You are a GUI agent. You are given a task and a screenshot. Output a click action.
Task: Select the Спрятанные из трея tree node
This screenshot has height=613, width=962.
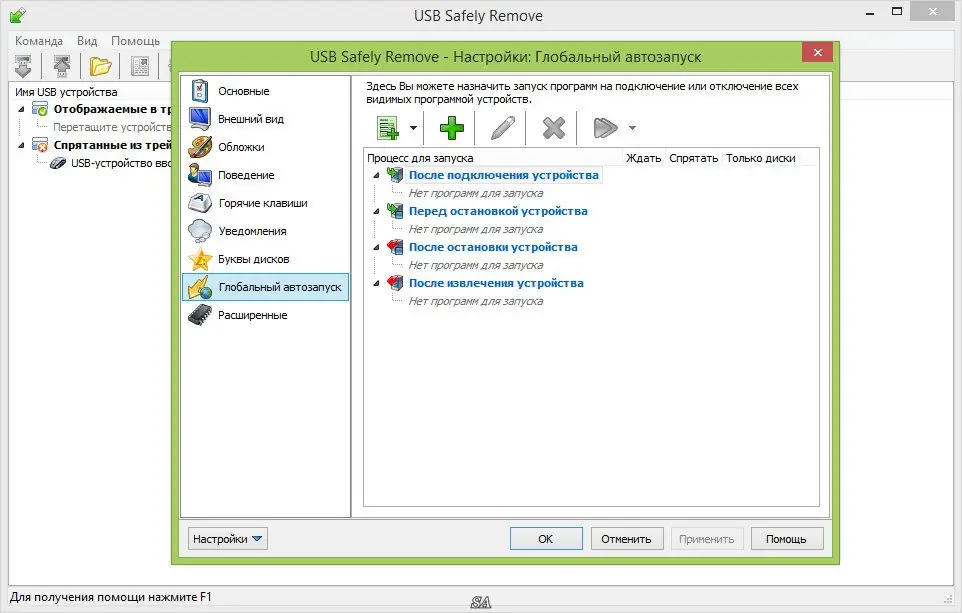tap(112, 145)
